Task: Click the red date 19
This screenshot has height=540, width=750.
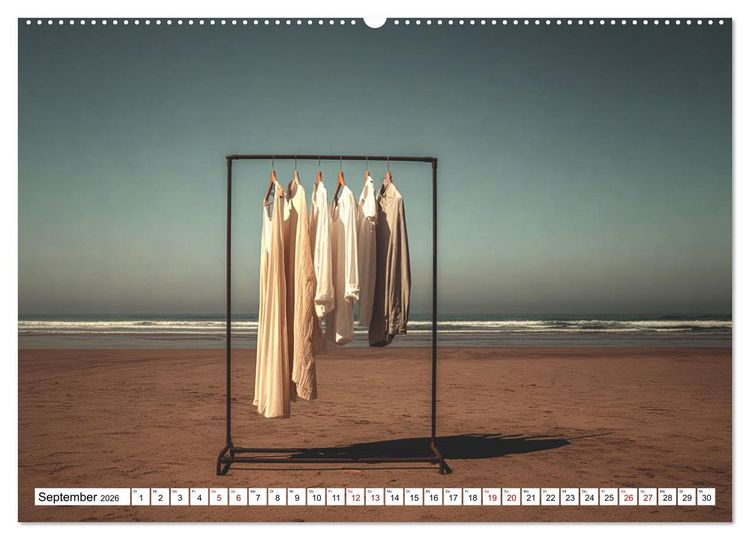Action: [492, 497]
